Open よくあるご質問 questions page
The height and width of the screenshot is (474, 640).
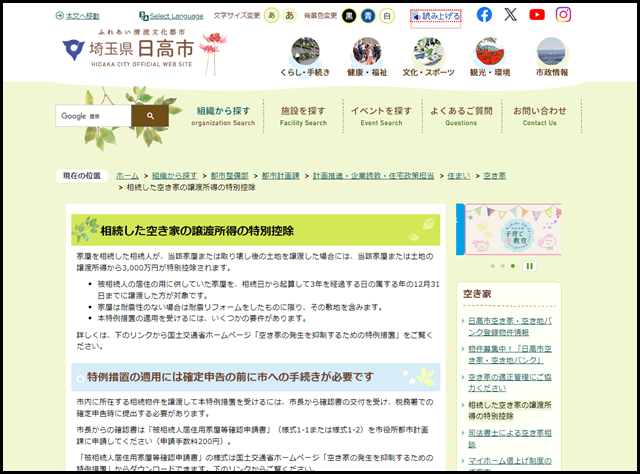tap(461, 116)
